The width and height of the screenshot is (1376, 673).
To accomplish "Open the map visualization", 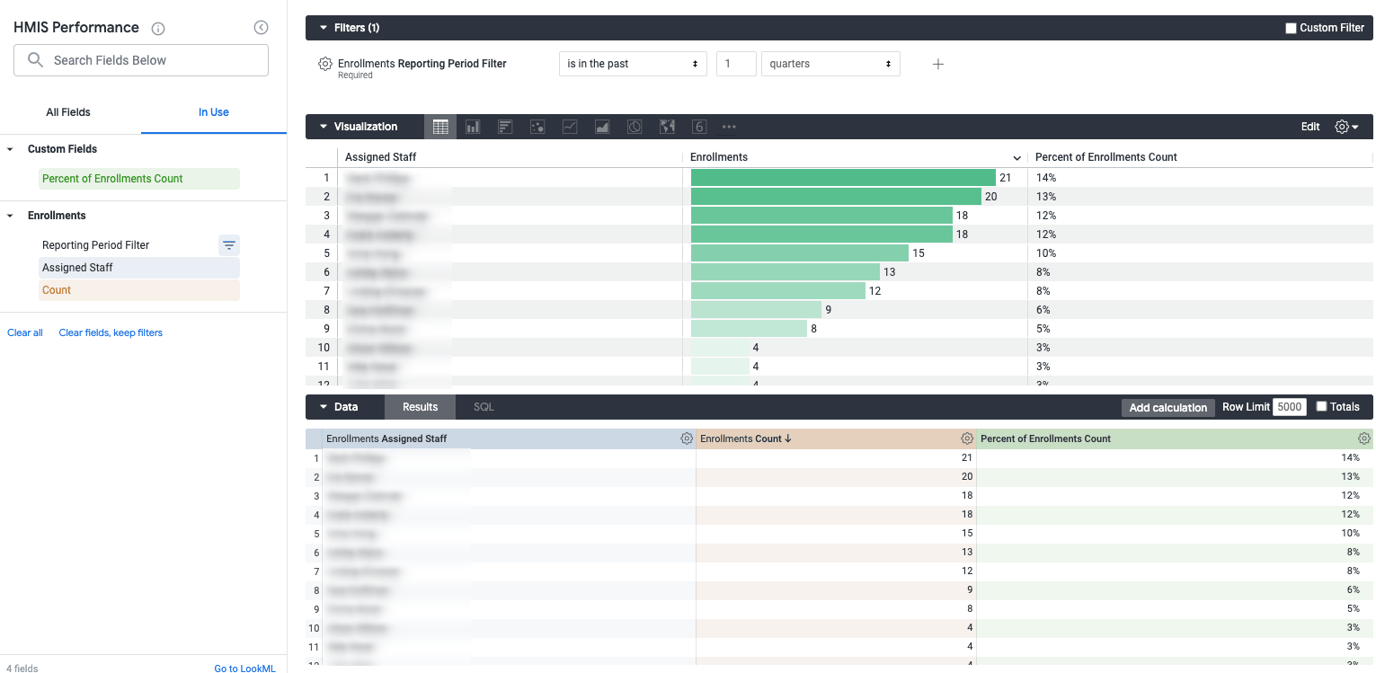I will [x=667, y=126].
